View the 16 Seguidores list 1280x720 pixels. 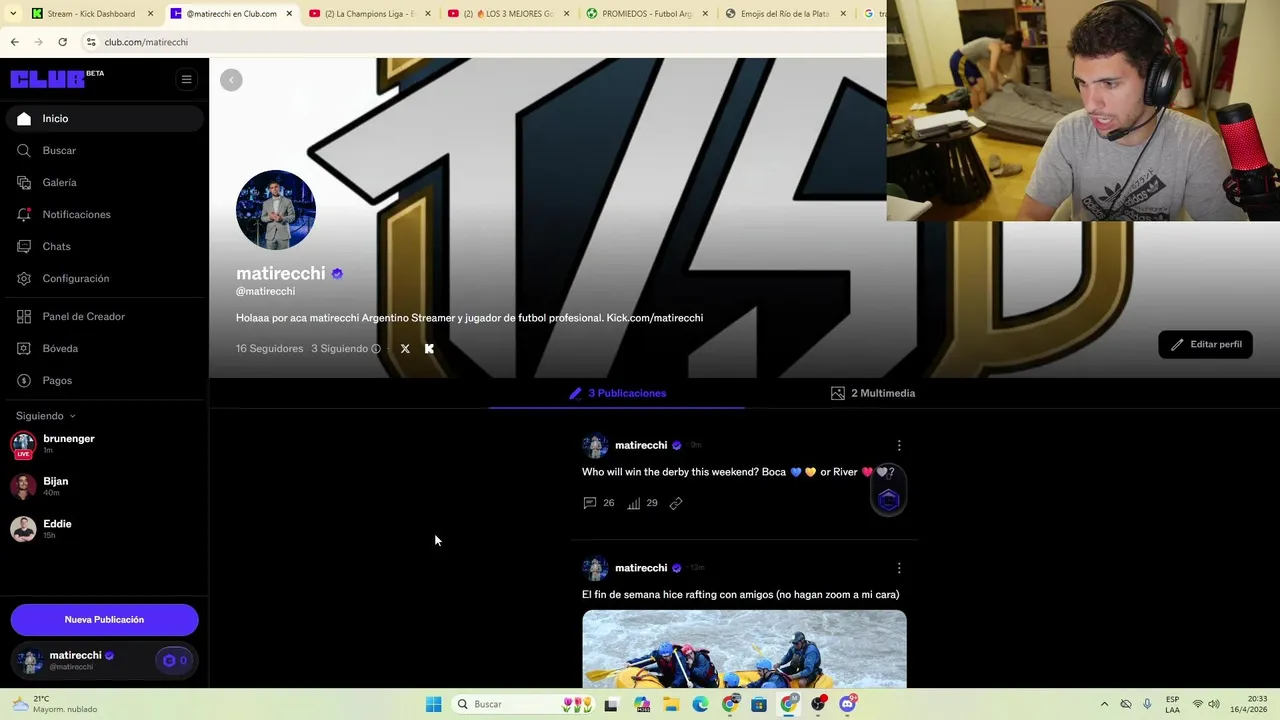[269, 349]
